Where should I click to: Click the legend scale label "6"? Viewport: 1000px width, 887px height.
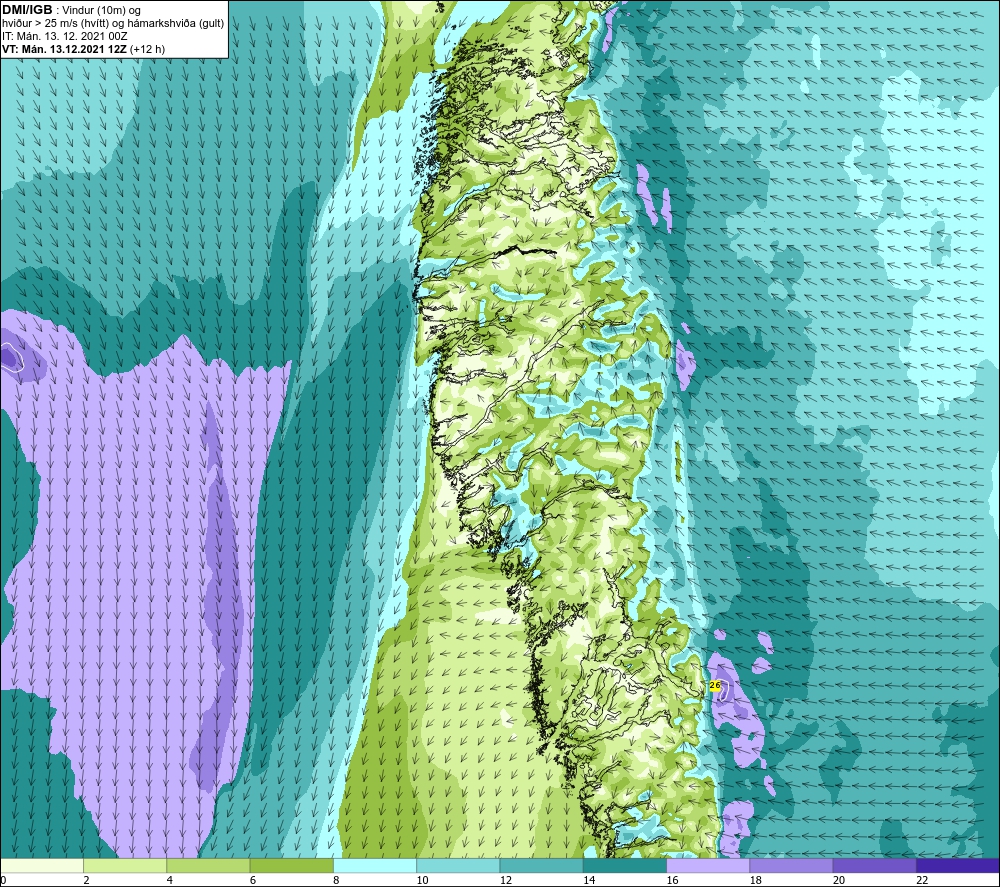coord(253,880)
